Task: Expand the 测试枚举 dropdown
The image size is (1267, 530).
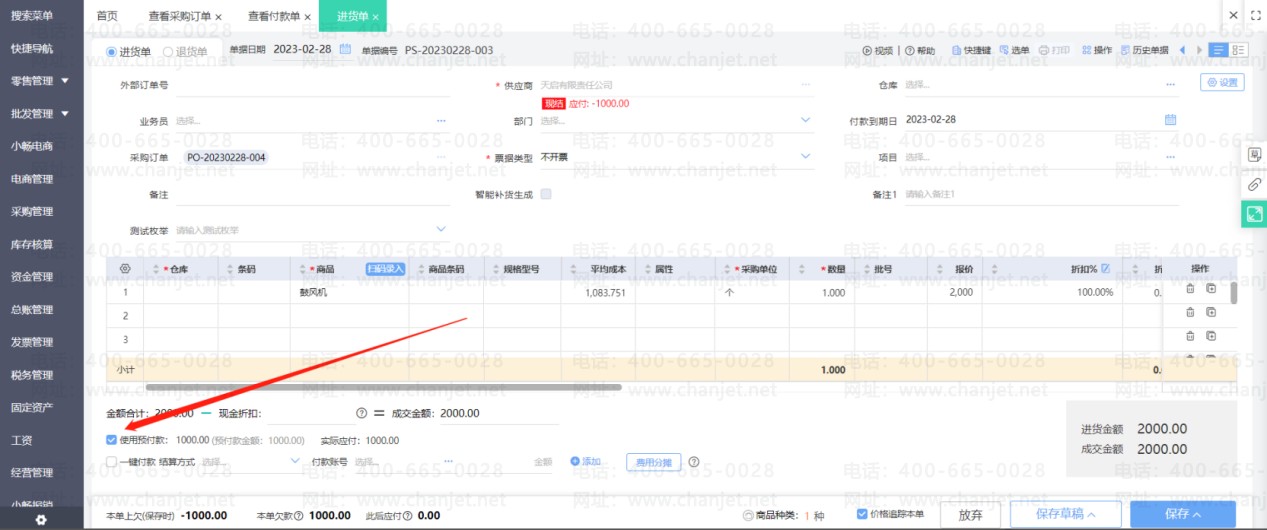Action: click(441, 230)
